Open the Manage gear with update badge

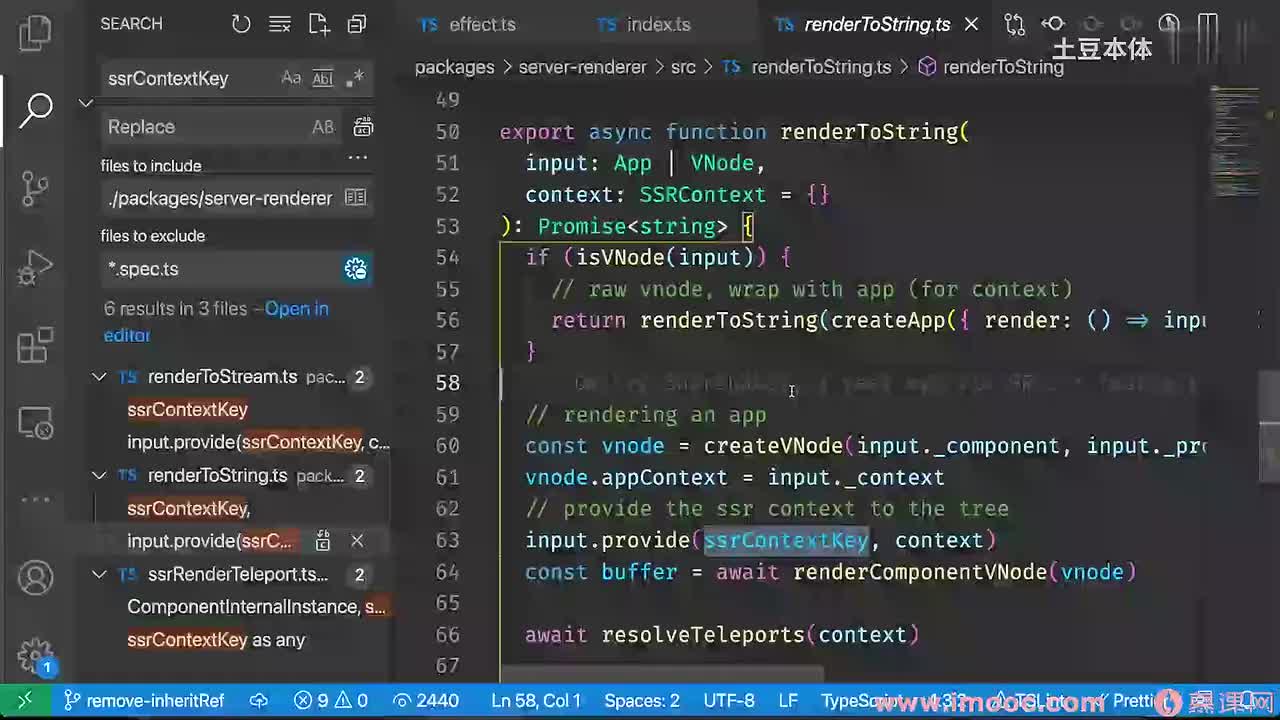coord(35,657)
